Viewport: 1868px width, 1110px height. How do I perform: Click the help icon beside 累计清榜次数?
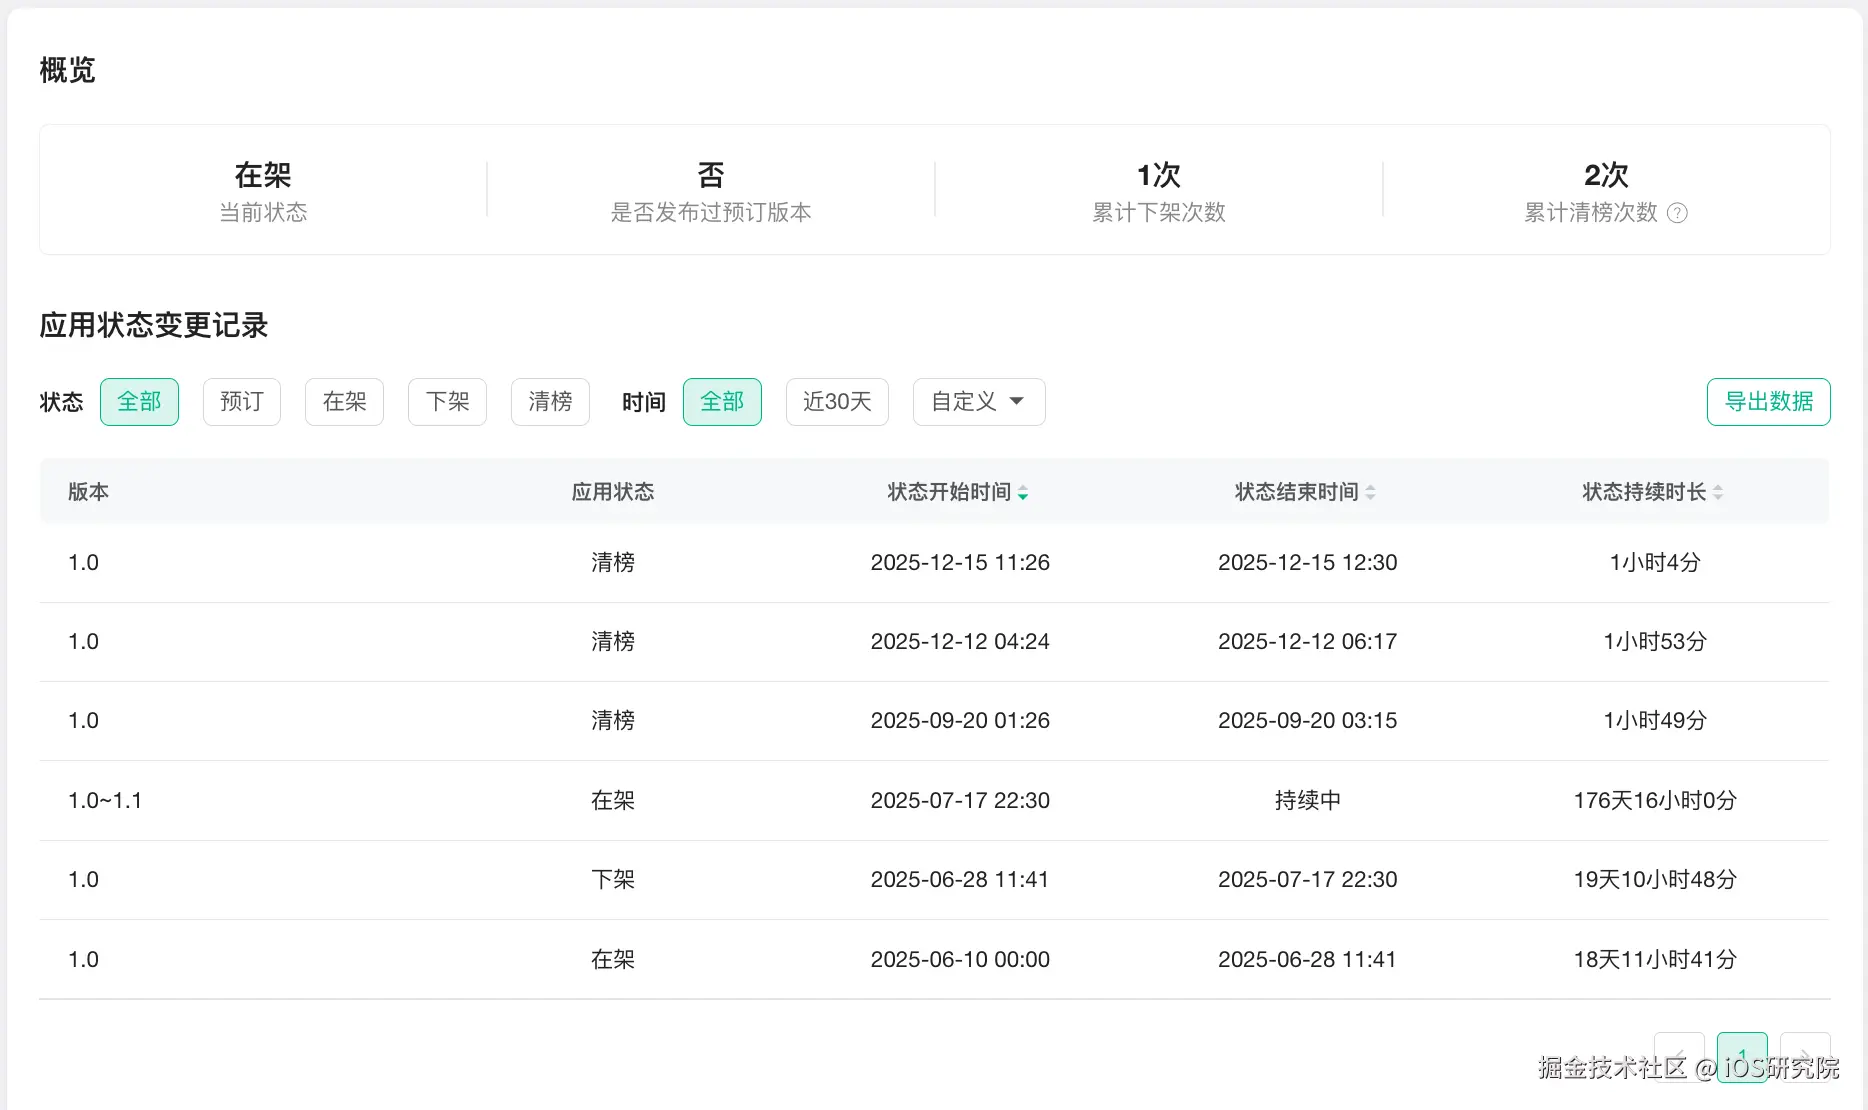pos(1678,213)
